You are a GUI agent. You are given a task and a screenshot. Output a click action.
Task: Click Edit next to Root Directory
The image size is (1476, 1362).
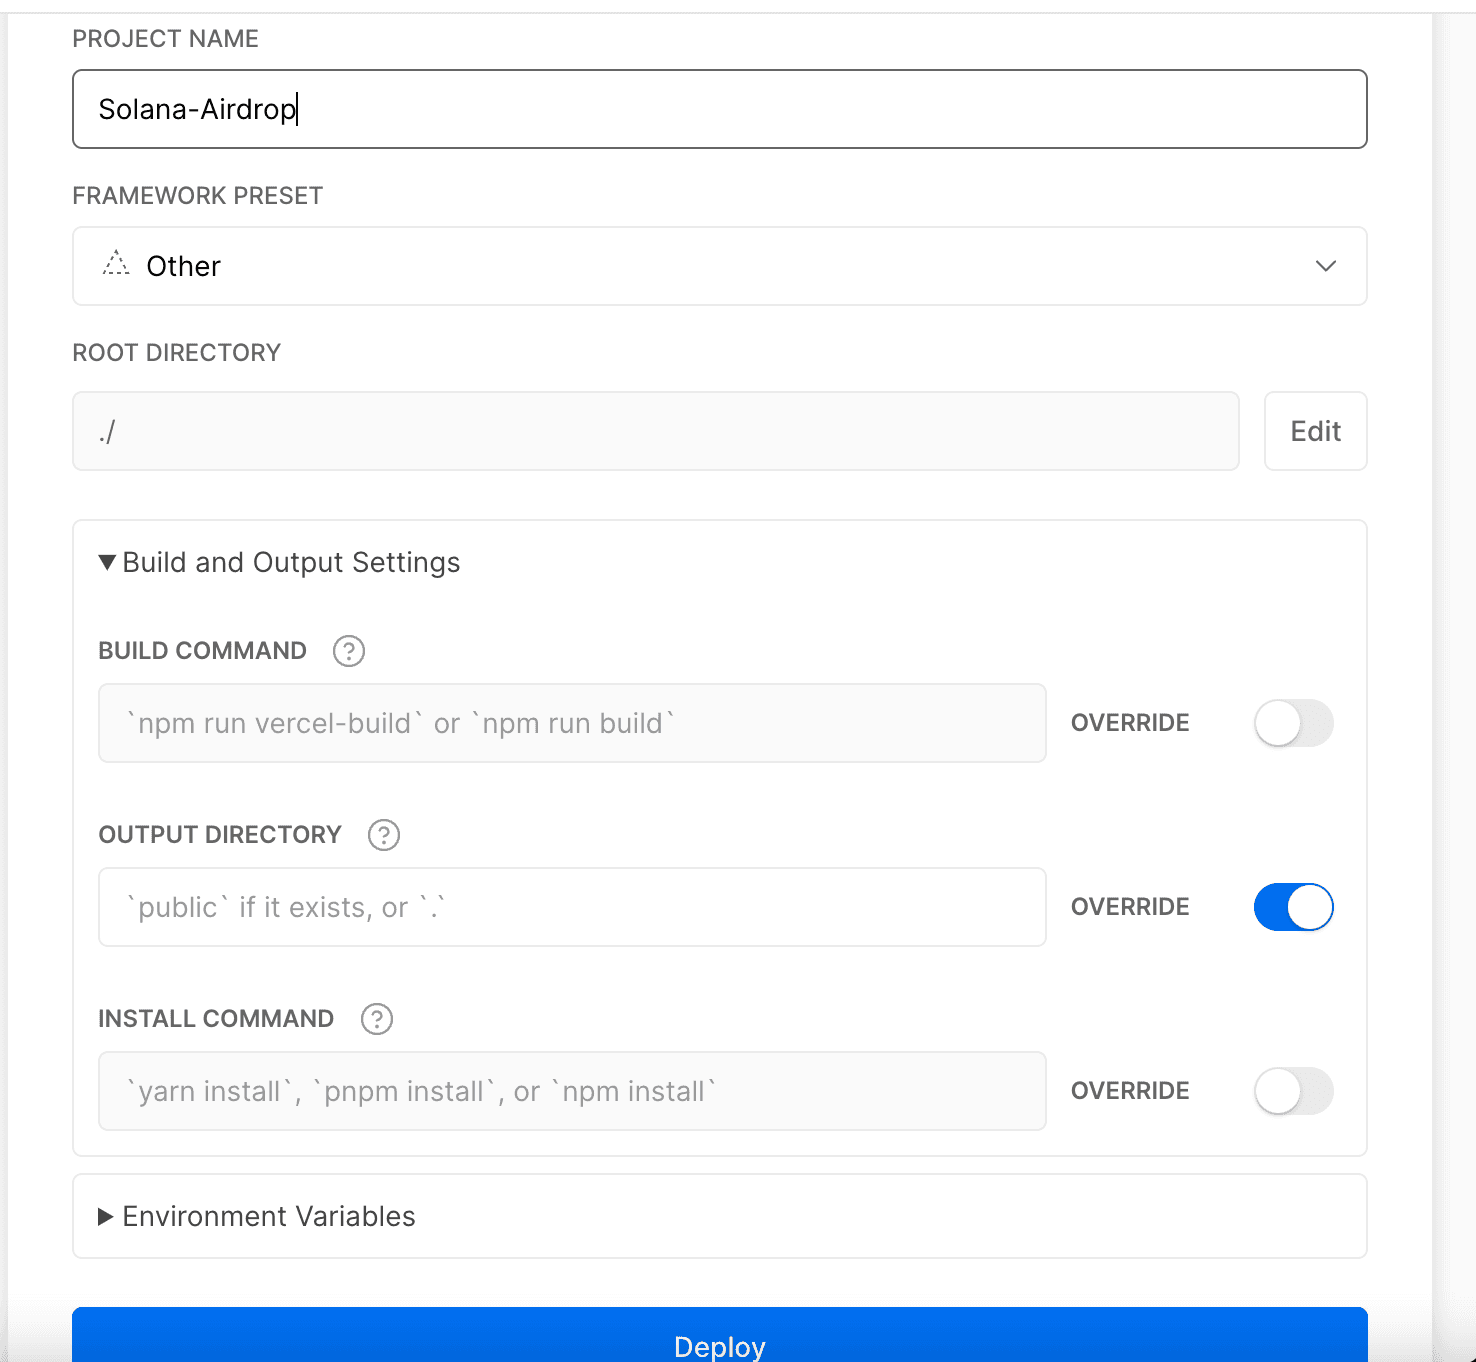coord(1315,431)
